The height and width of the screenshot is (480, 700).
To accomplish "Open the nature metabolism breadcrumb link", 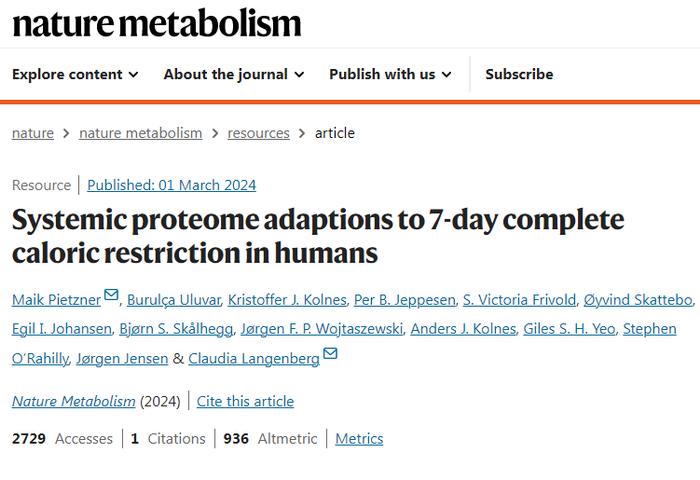I will 141,133.
